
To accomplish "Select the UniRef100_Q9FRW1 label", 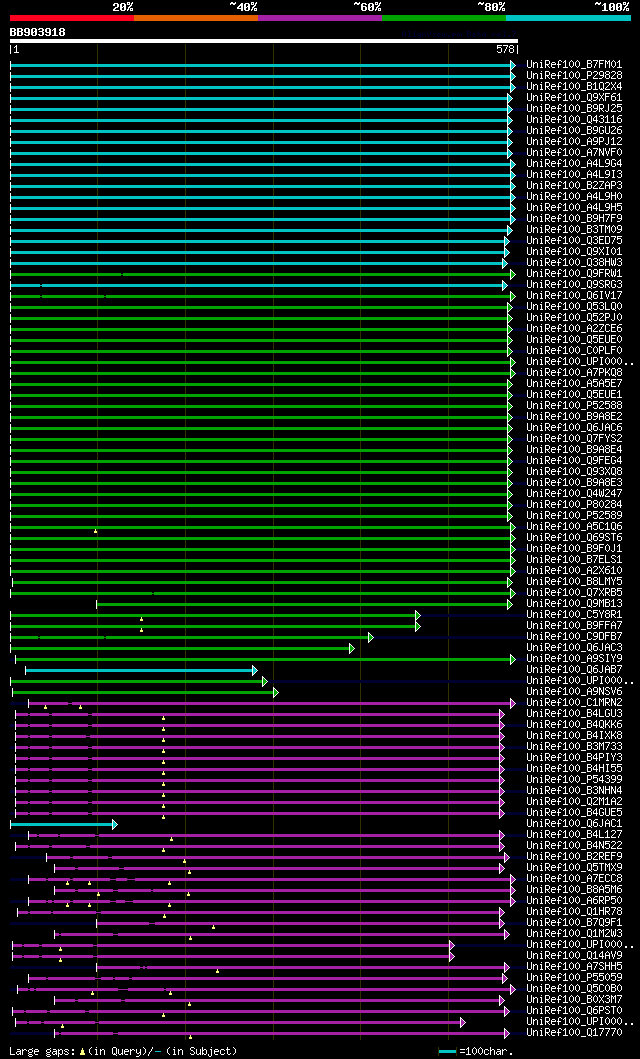I will click(x=574, y=274).
